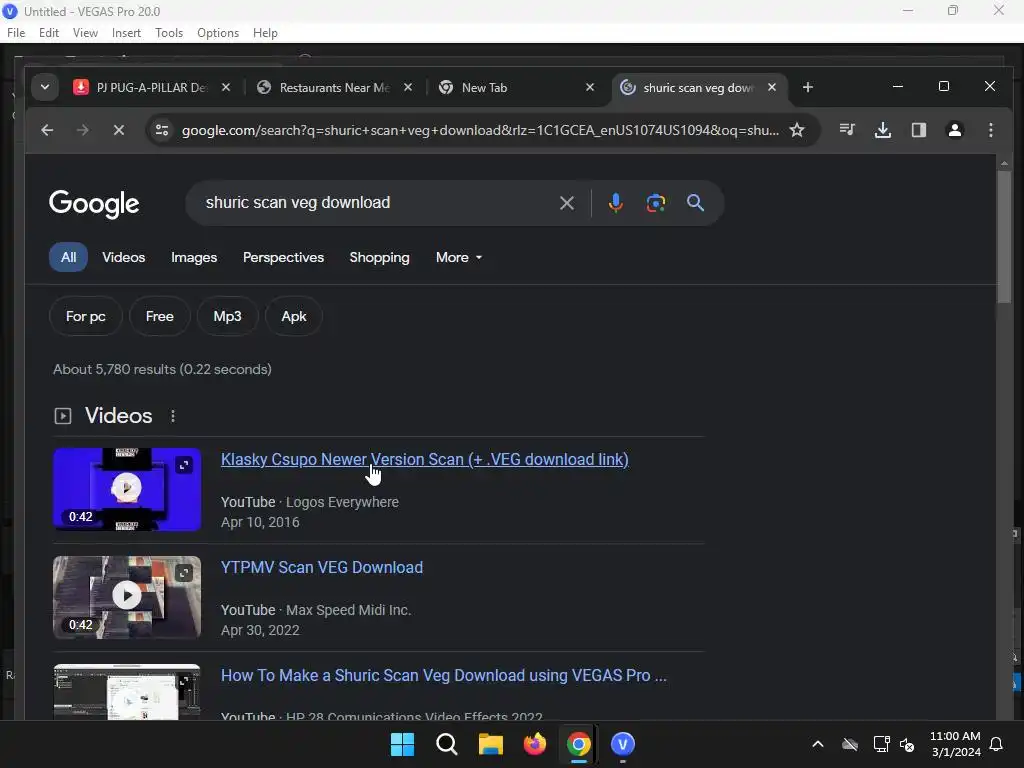Image resolution: width=1024 pixels, height=768 pixels.
Task: Select the Videos results filter
Action: (x=123, y=257)
